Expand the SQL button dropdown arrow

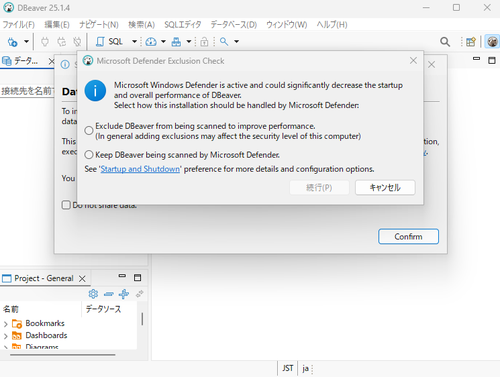pos(134,42)
